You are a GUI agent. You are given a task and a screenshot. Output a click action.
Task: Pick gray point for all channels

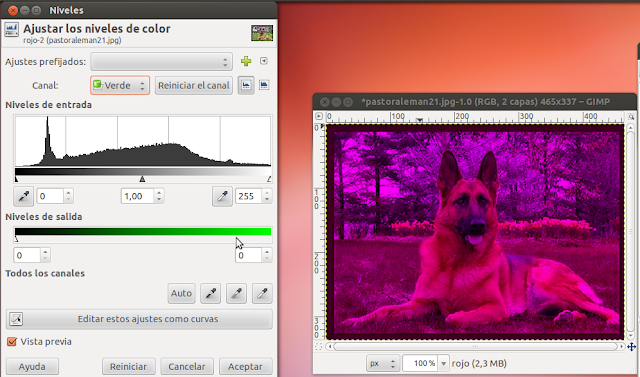point(236,293)
